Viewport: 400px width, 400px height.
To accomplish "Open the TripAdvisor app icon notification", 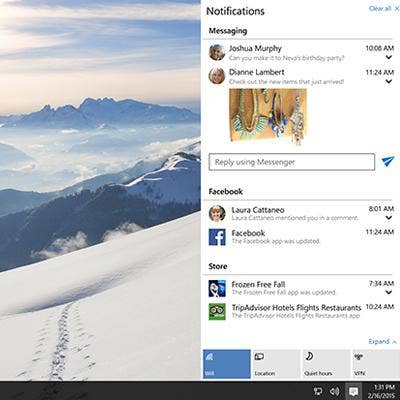I will pos(217,312).
